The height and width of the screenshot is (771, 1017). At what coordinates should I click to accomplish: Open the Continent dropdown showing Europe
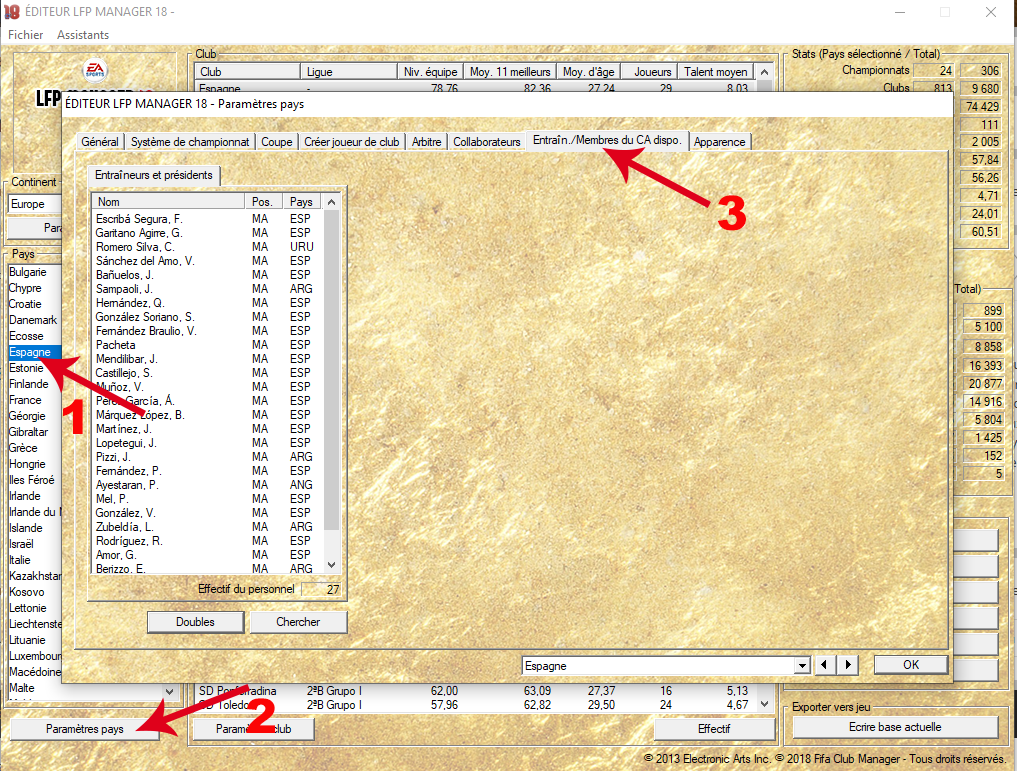point(35,204)
